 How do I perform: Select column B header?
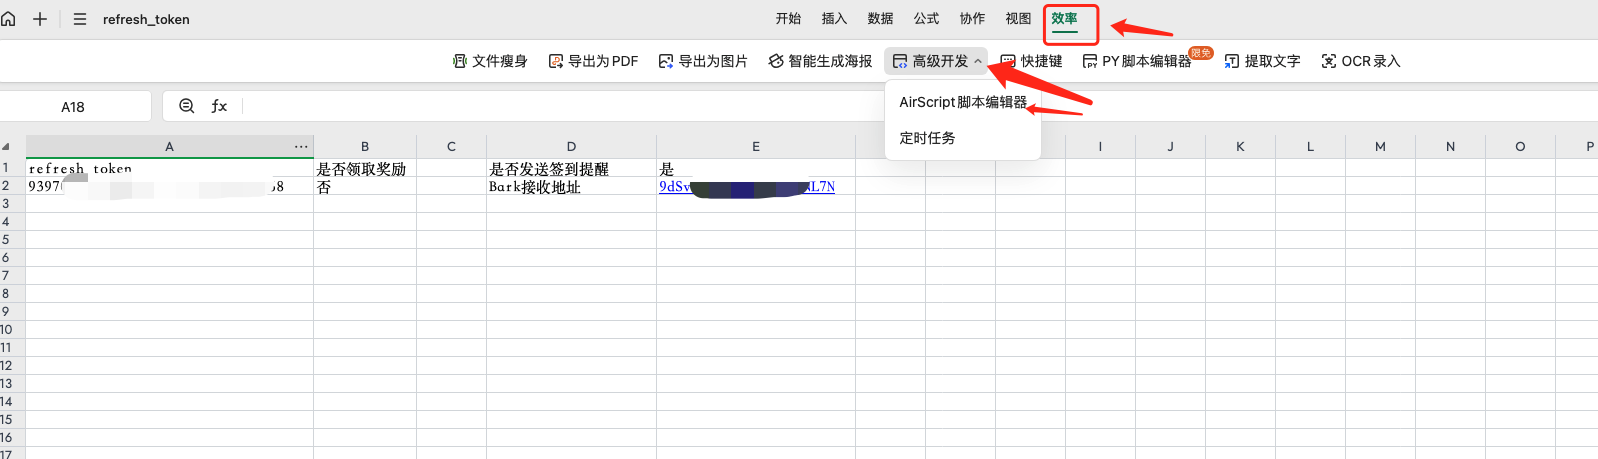(x=365, y=146)
